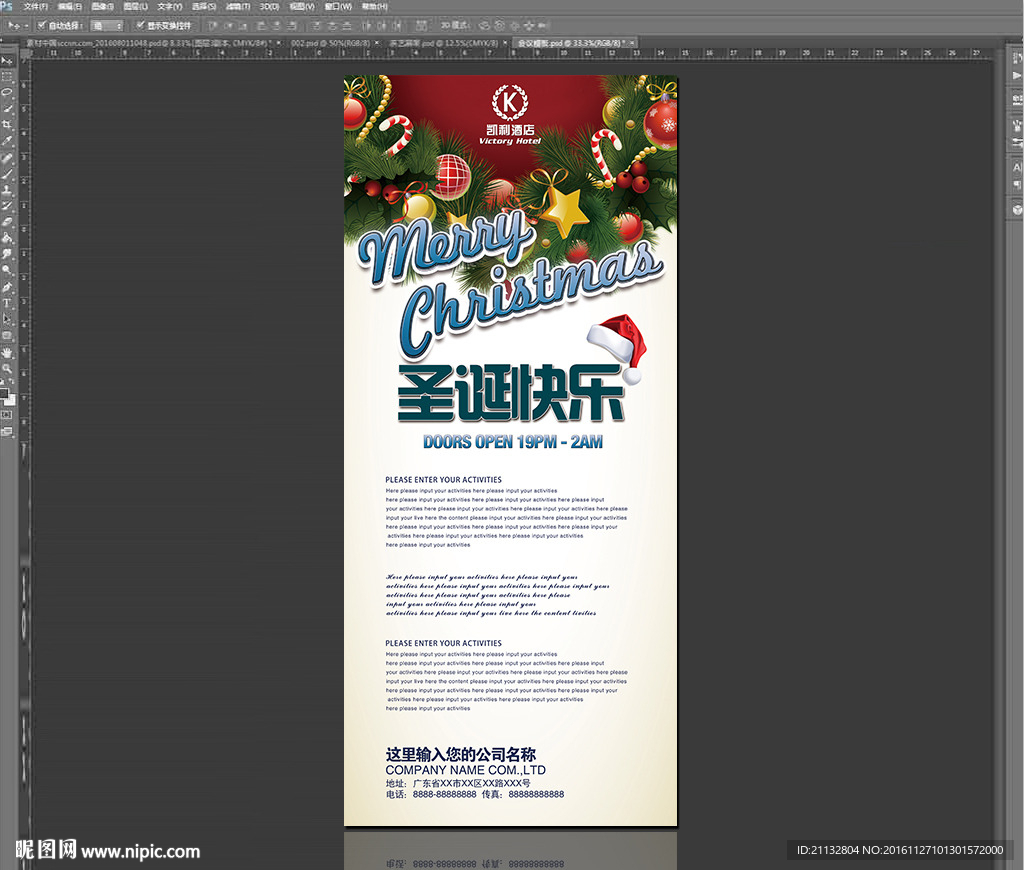Select the Dodge tool
The width and height of the screenshot is (1024, 870).
tap(7, 269)
